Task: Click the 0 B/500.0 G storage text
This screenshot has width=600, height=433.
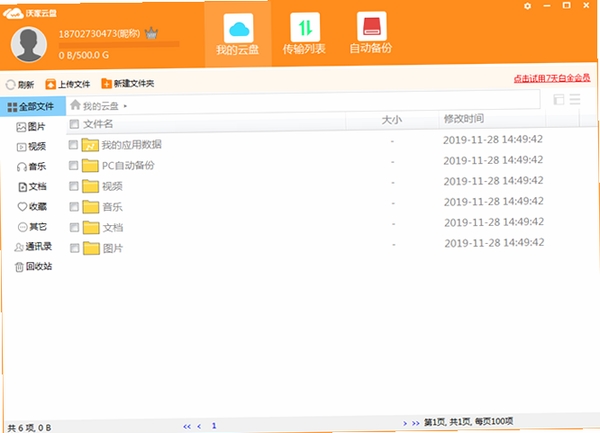Action: point(83,55)
